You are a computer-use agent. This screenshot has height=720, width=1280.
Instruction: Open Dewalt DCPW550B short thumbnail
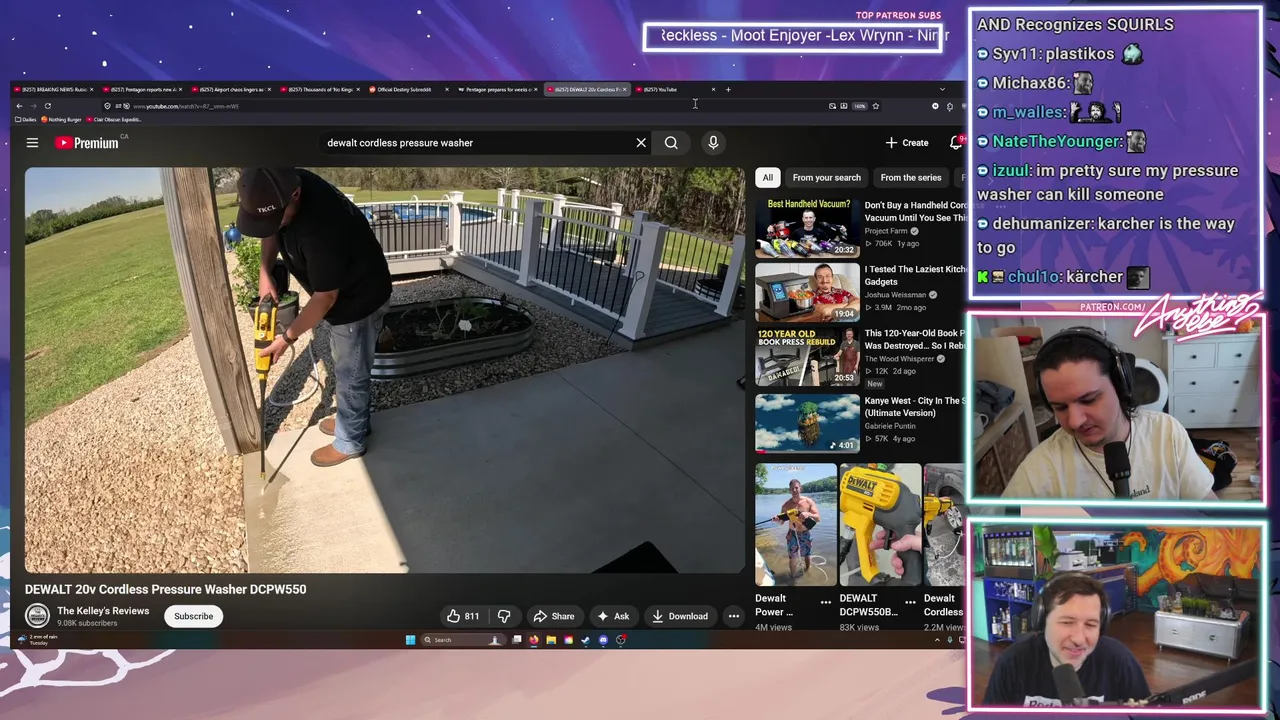[x=880, y=524]
